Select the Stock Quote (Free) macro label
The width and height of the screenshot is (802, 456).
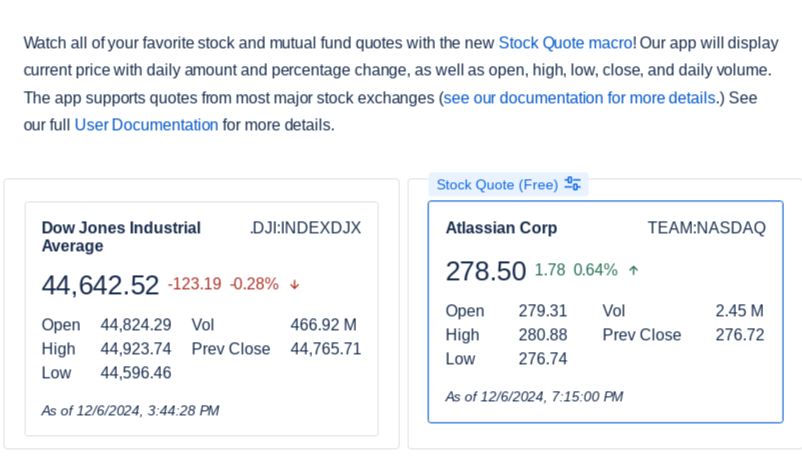pyautogui.click(x=497, y=185)
